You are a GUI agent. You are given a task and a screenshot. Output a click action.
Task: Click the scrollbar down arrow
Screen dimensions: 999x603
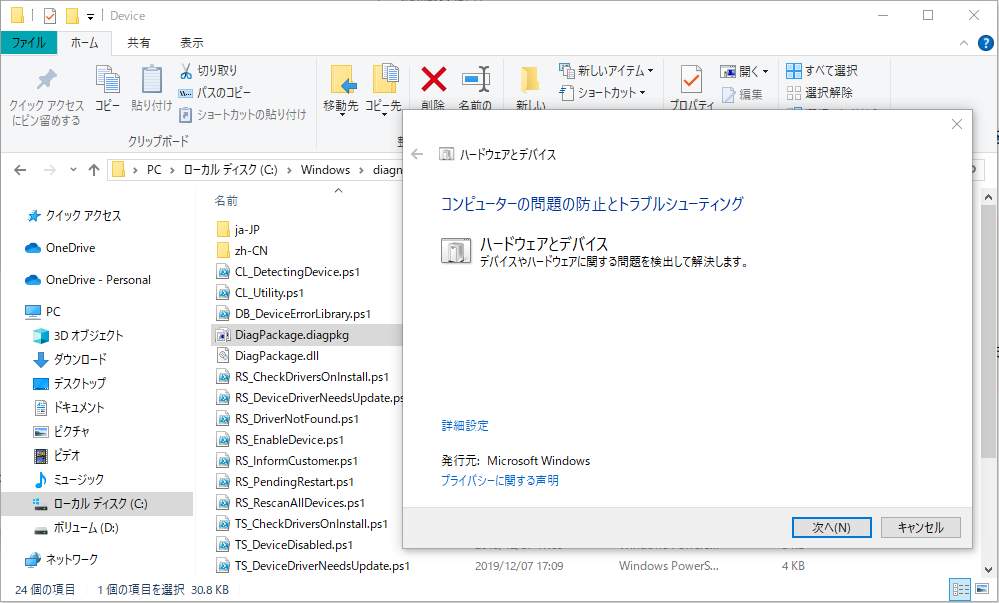click(988, 570)
